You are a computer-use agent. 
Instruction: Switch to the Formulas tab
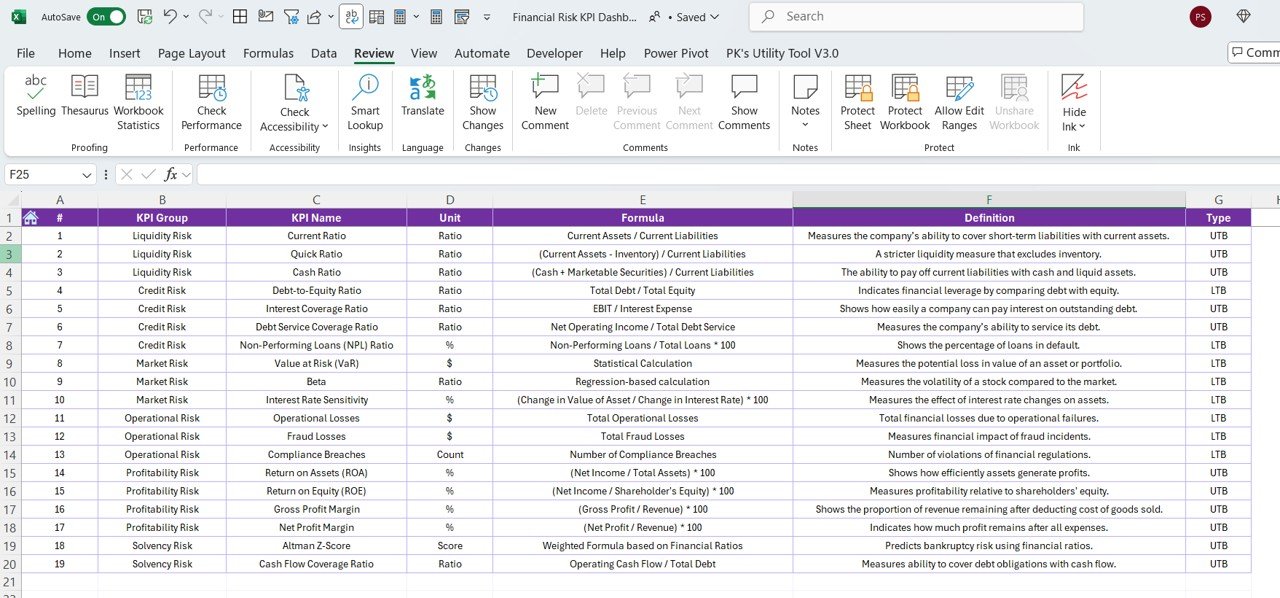click(x=268, y=53)
